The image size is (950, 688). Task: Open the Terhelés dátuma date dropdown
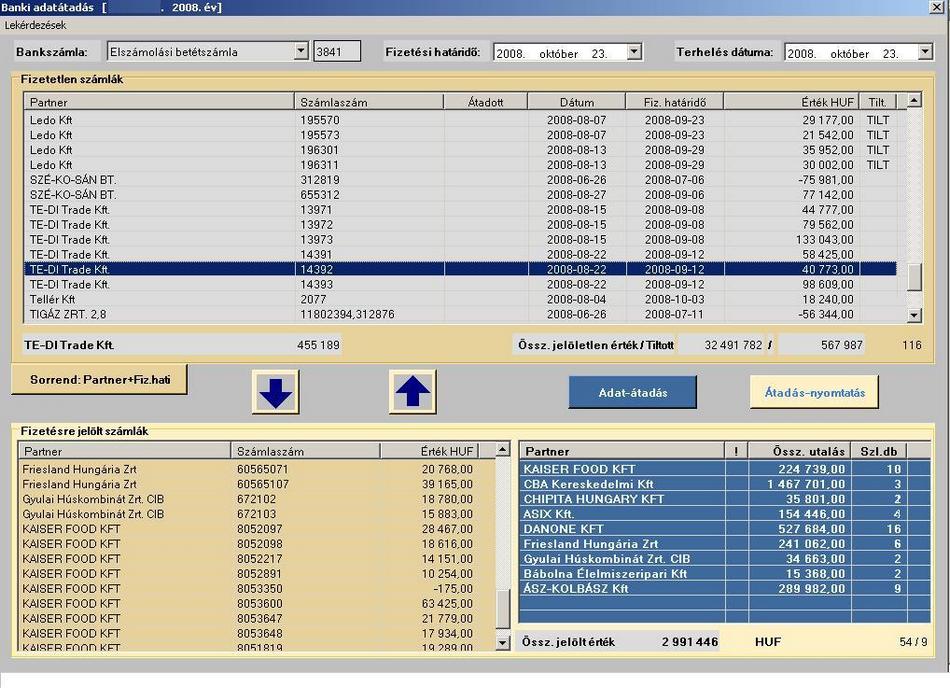(x=925, y=52)
